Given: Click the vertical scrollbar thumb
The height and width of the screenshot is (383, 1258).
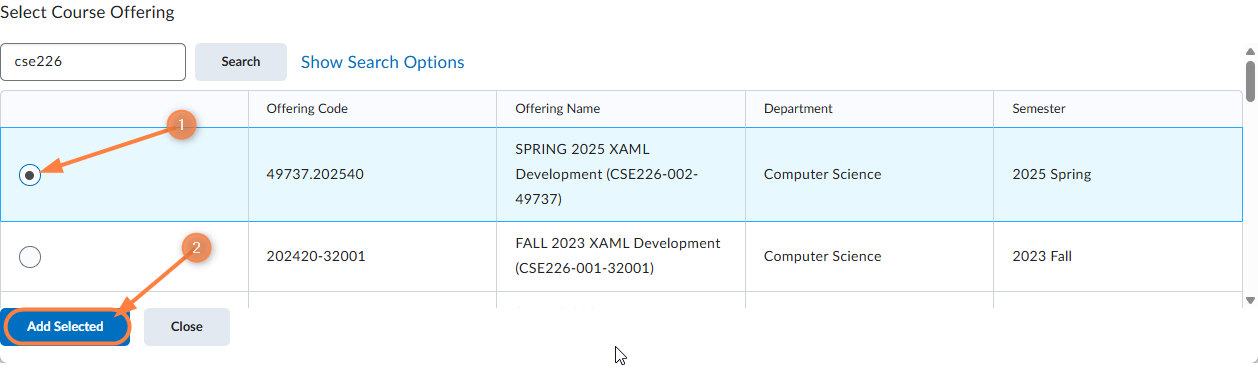Looking at the screenshot, I should [x=1250, y=81].
